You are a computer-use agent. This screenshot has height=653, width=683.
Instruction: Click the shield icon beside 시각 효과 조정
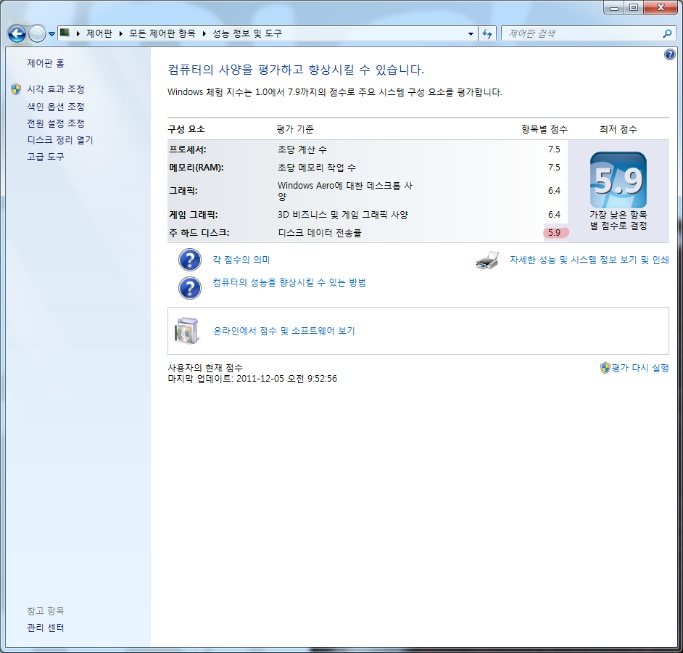pos(16,89)
